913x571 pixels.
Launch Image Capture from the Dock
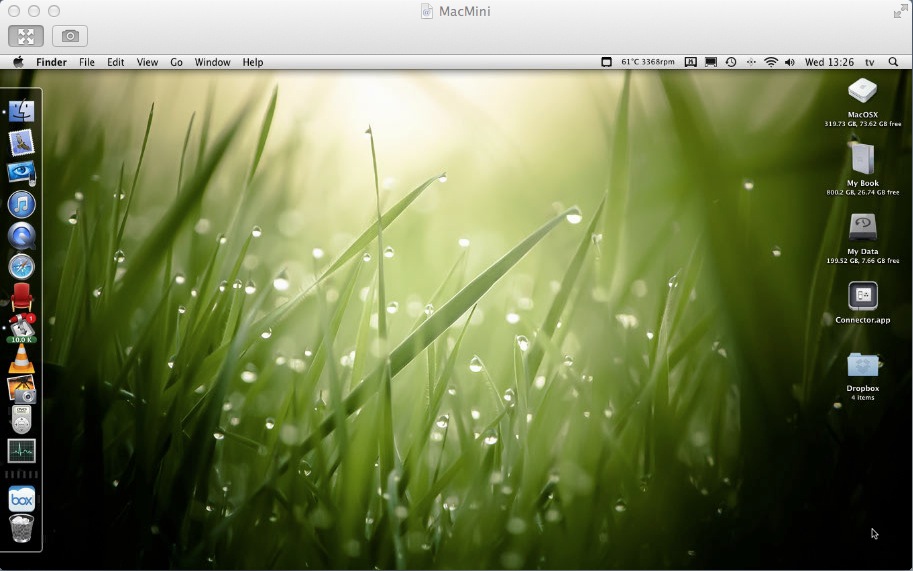pyautogui.click(x=22, y=389)
